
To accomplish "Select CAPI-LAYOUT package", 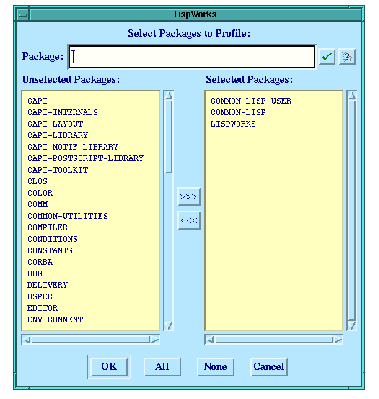I will tap(55, 124).
